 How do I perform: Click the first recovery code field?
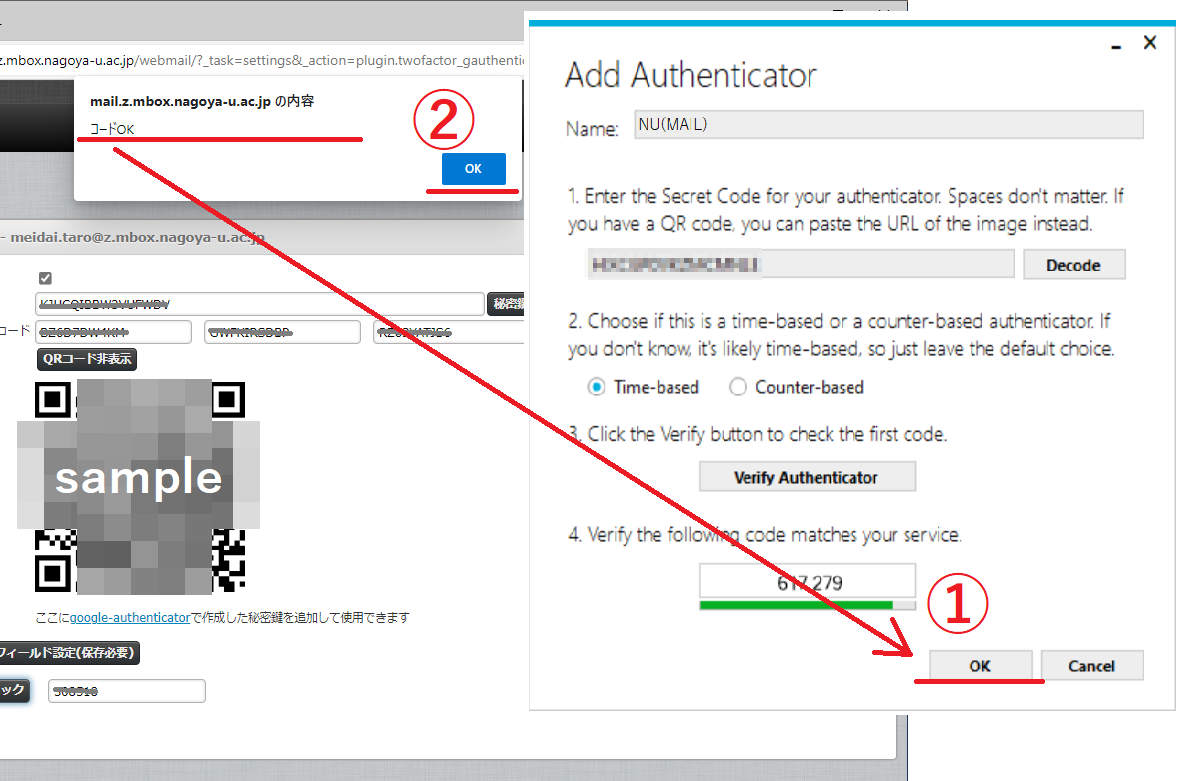click(x=112, y=332)
